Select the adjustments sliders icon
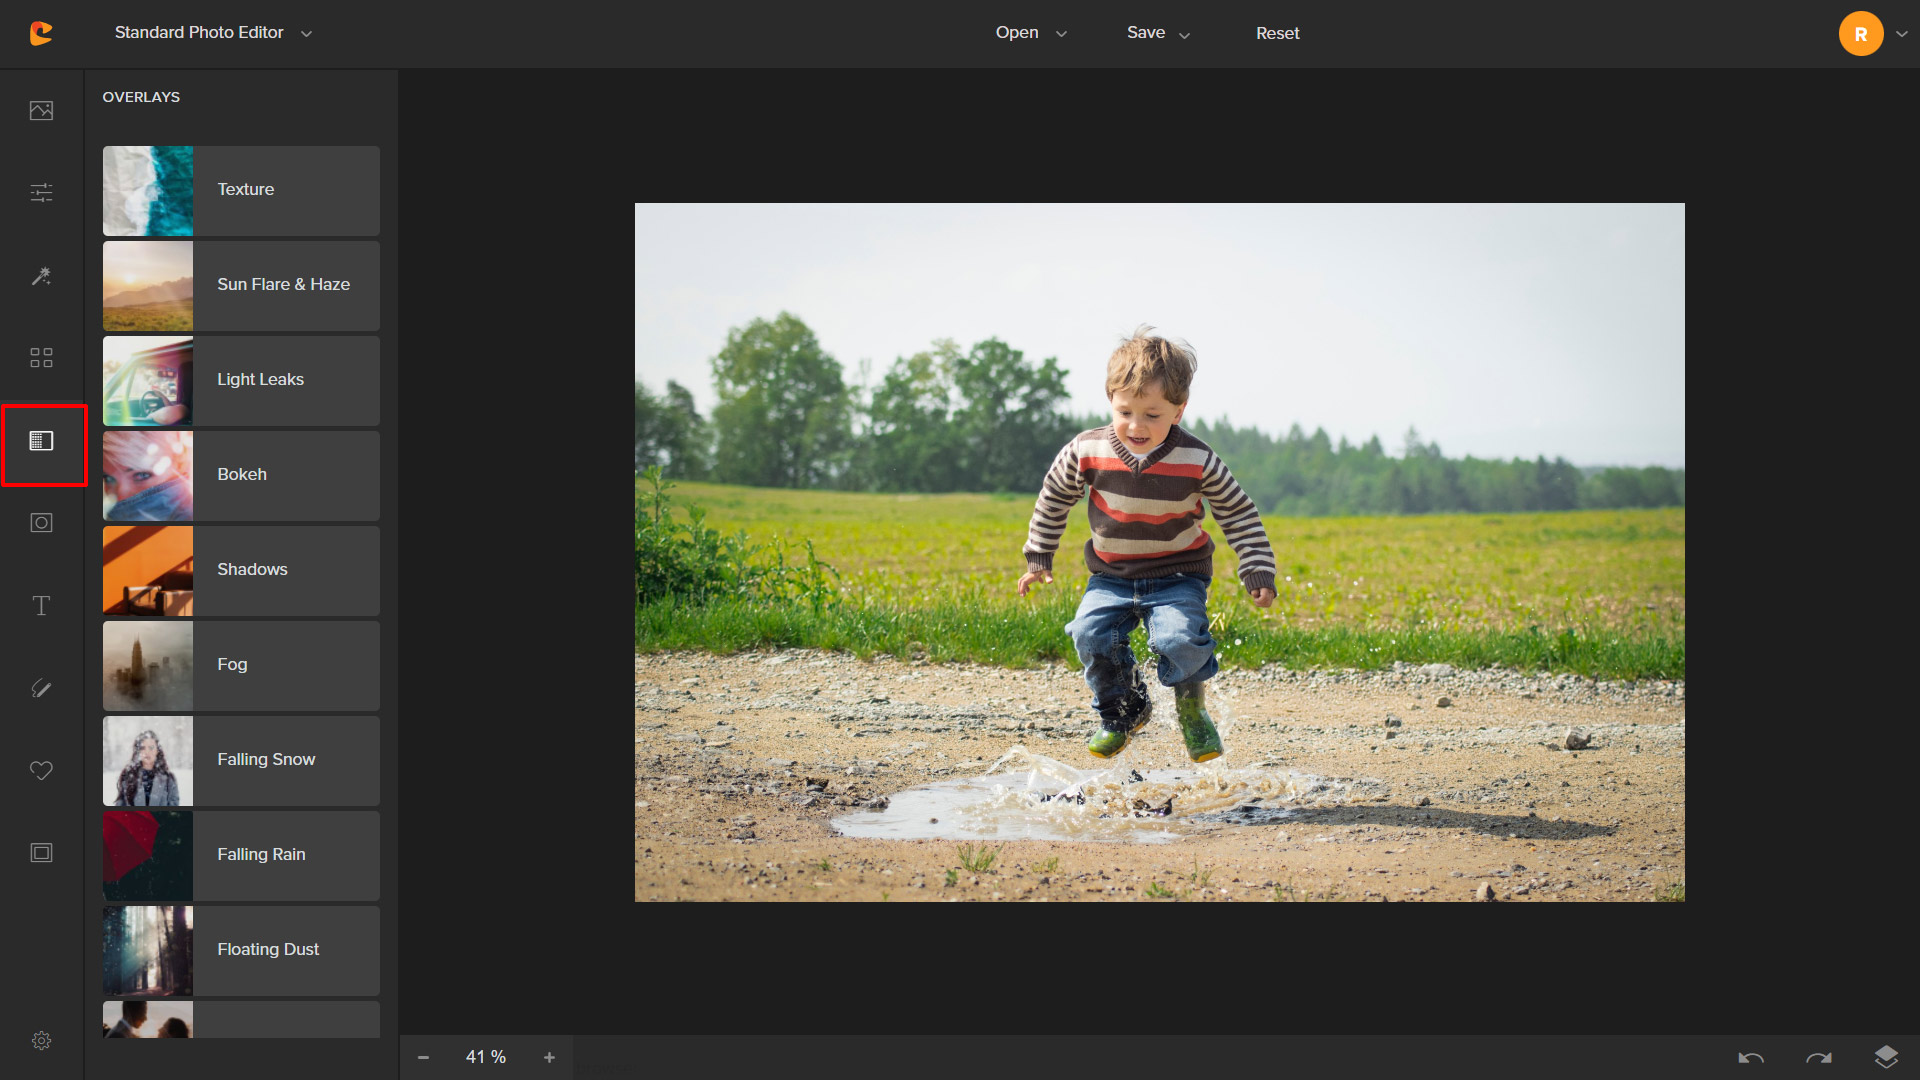 click(41, 193)
